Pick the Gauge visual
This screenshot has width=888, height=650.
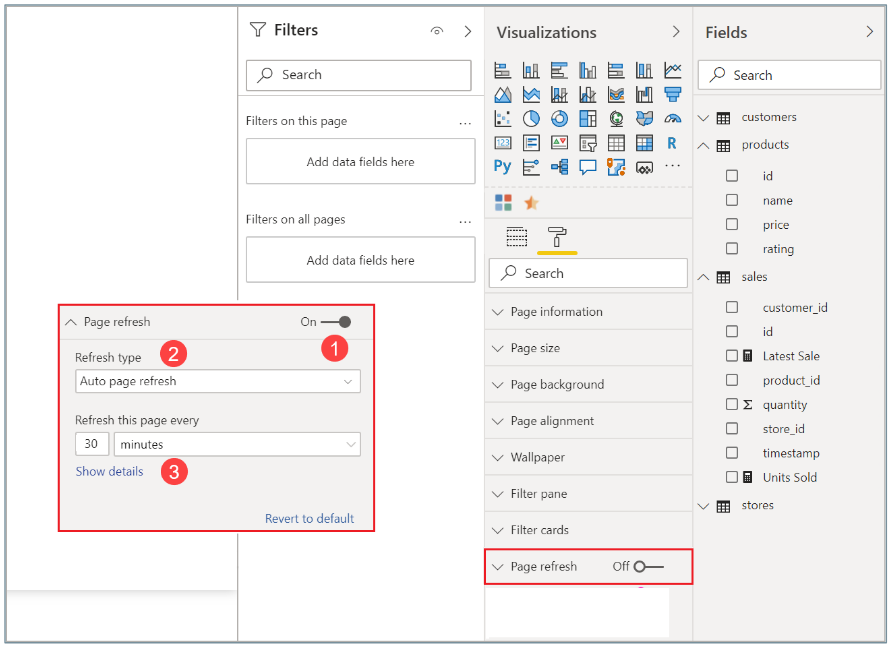click(672, 119)
